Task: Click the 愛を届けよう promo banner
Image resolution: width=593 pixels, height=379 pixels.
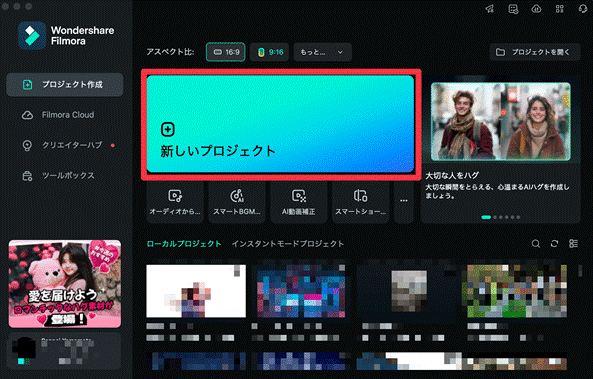Action: click(65, 284)
